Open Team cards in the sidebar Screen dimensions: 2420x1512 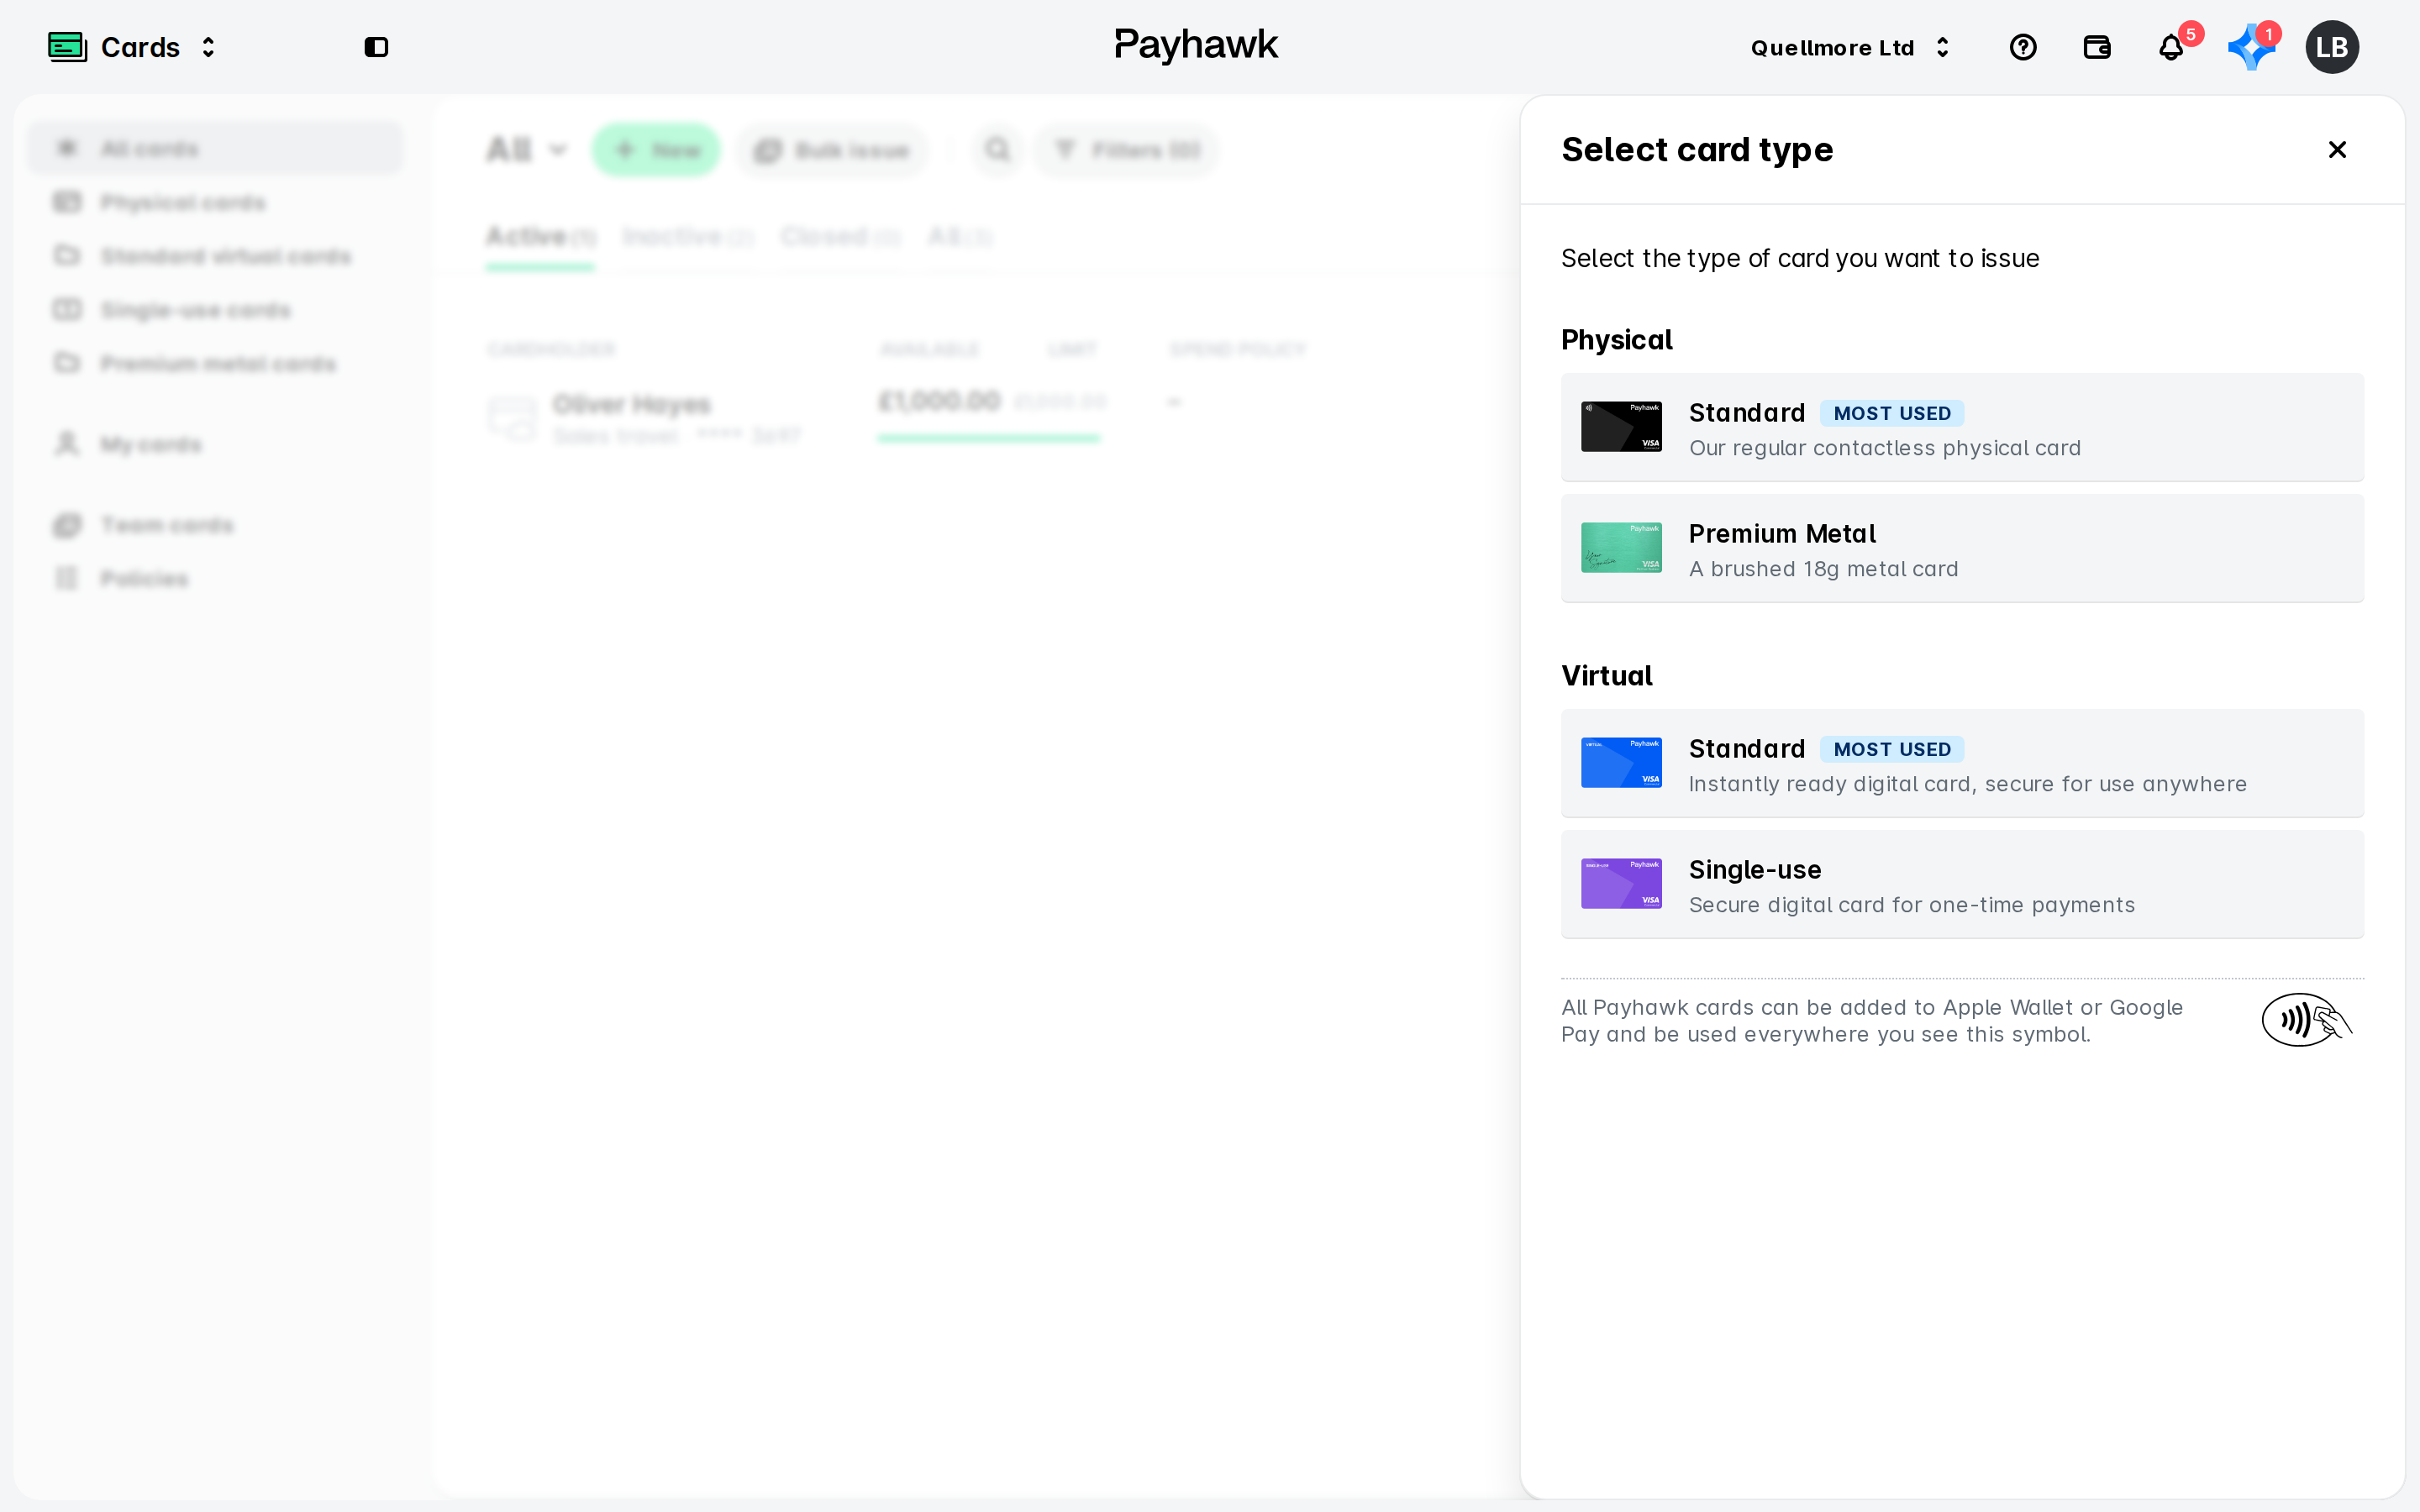215,525
